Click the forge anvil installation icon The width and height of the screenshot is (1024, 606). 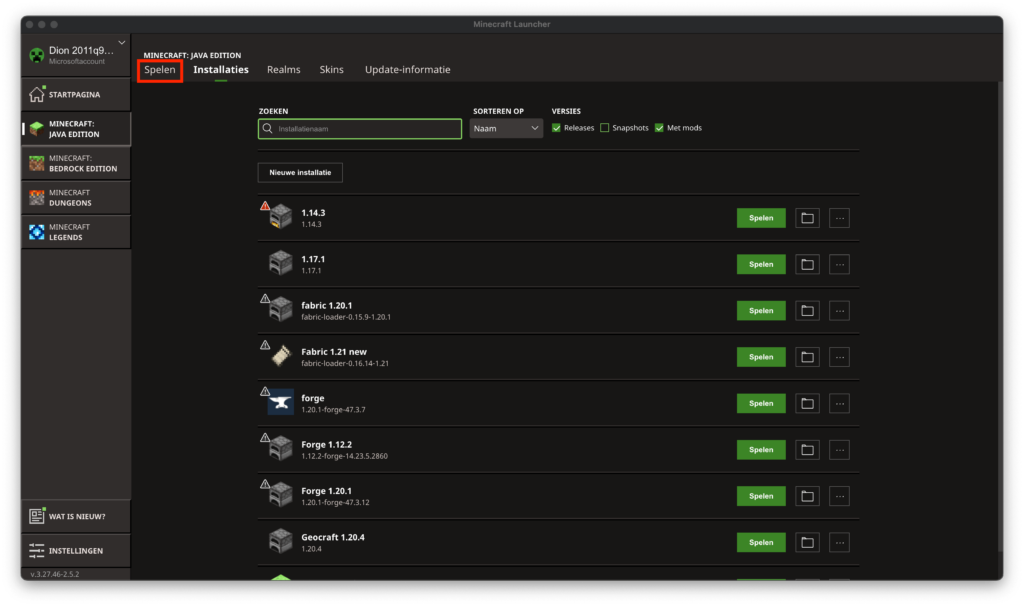pos(281,403)
